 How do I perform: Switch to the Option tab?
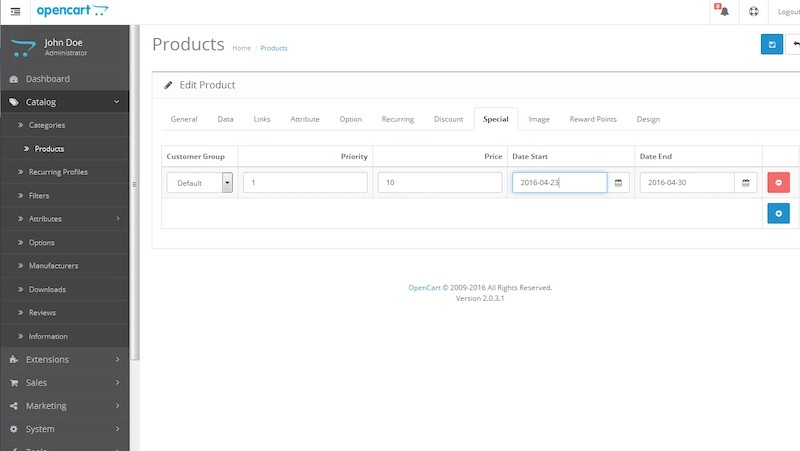coord(351,119)
